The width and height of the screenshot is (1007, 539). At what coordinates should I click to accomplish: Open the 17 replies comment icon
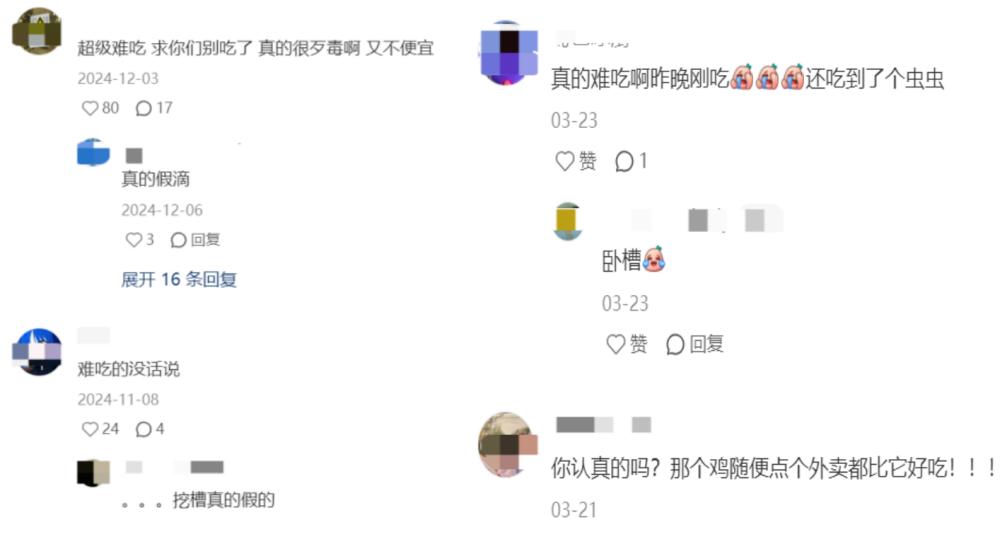pos(153,108)
